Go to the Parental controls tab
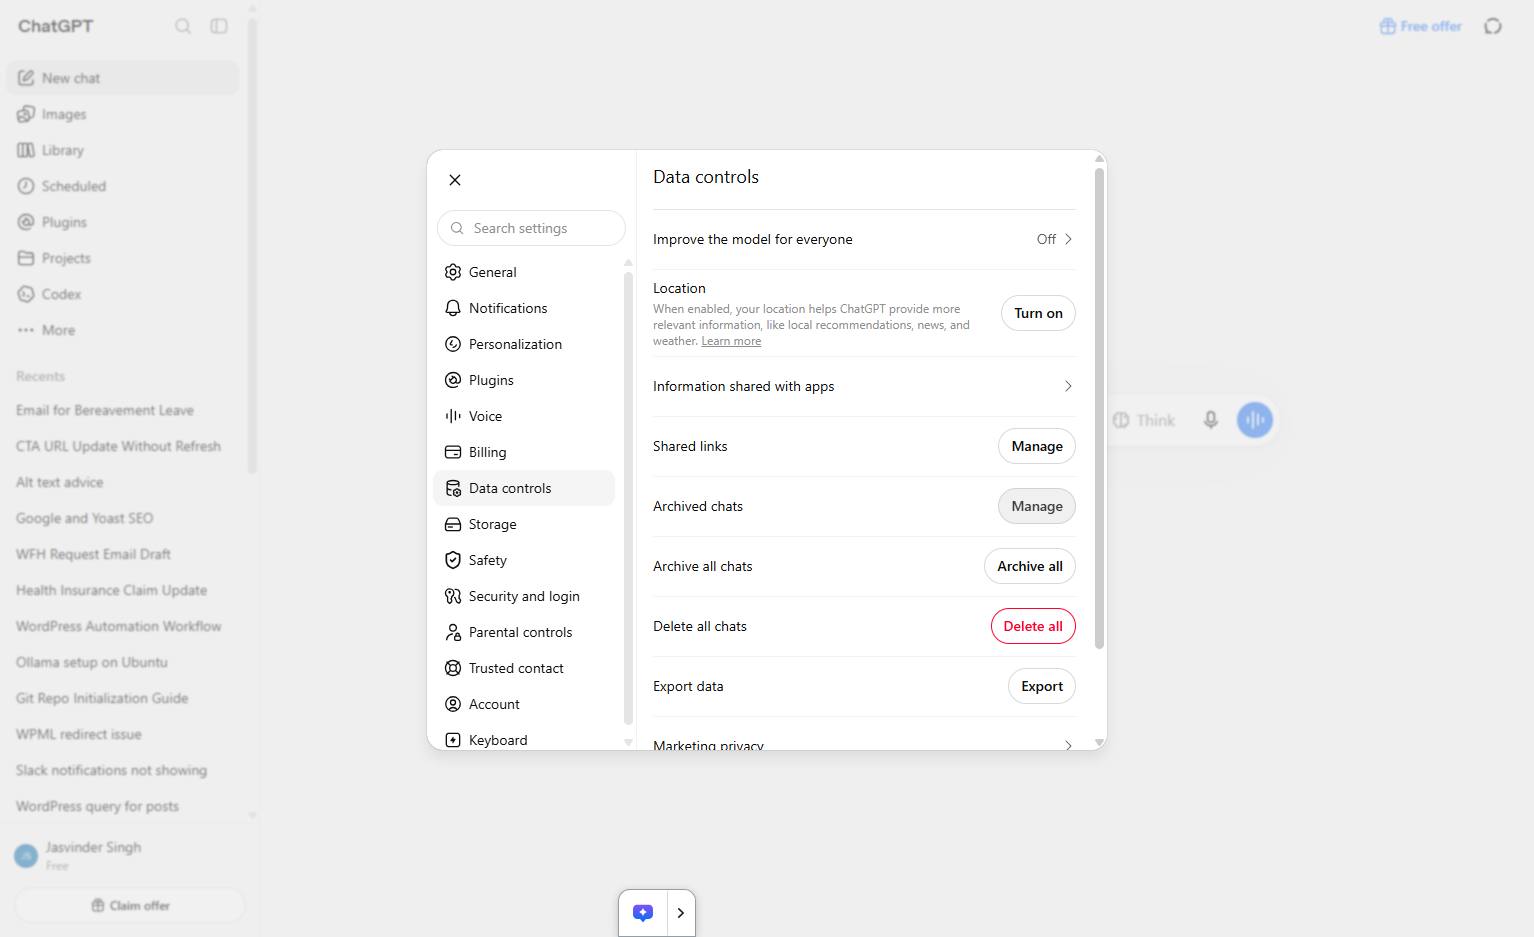 [x=524, y=632]
